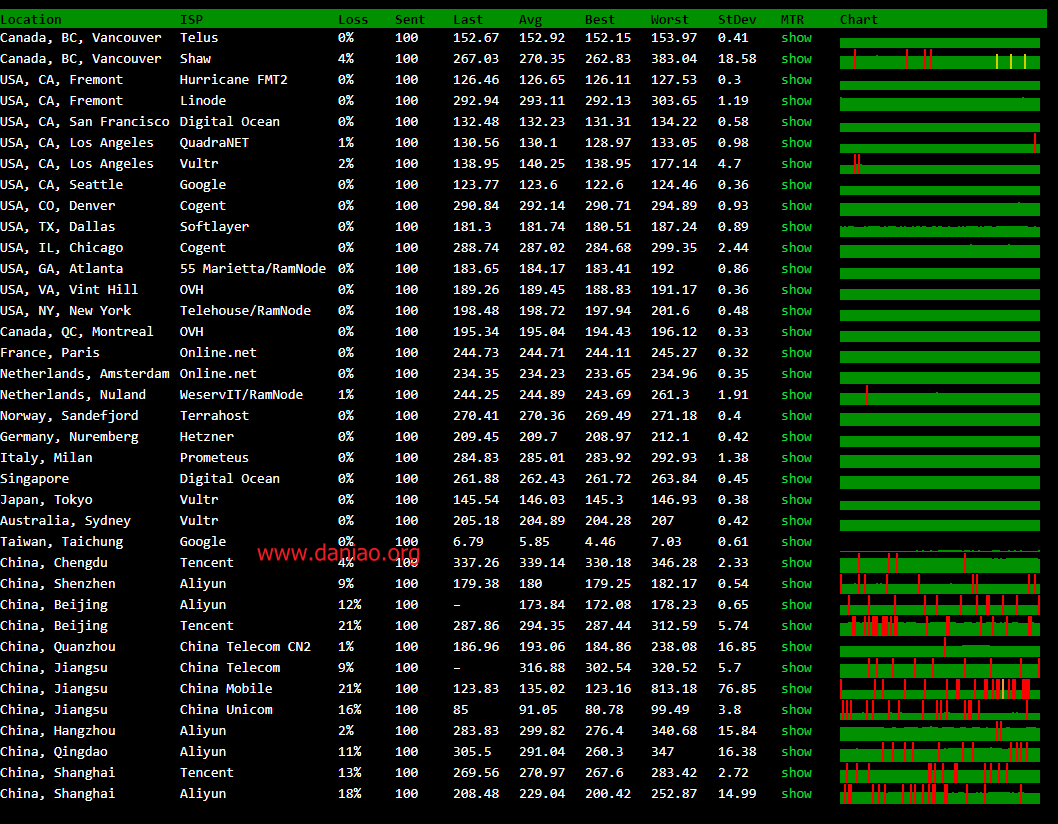The image size is (1058, 824).
Task: Open show link for Chicago Cogent row
Action: click(796, 248)
